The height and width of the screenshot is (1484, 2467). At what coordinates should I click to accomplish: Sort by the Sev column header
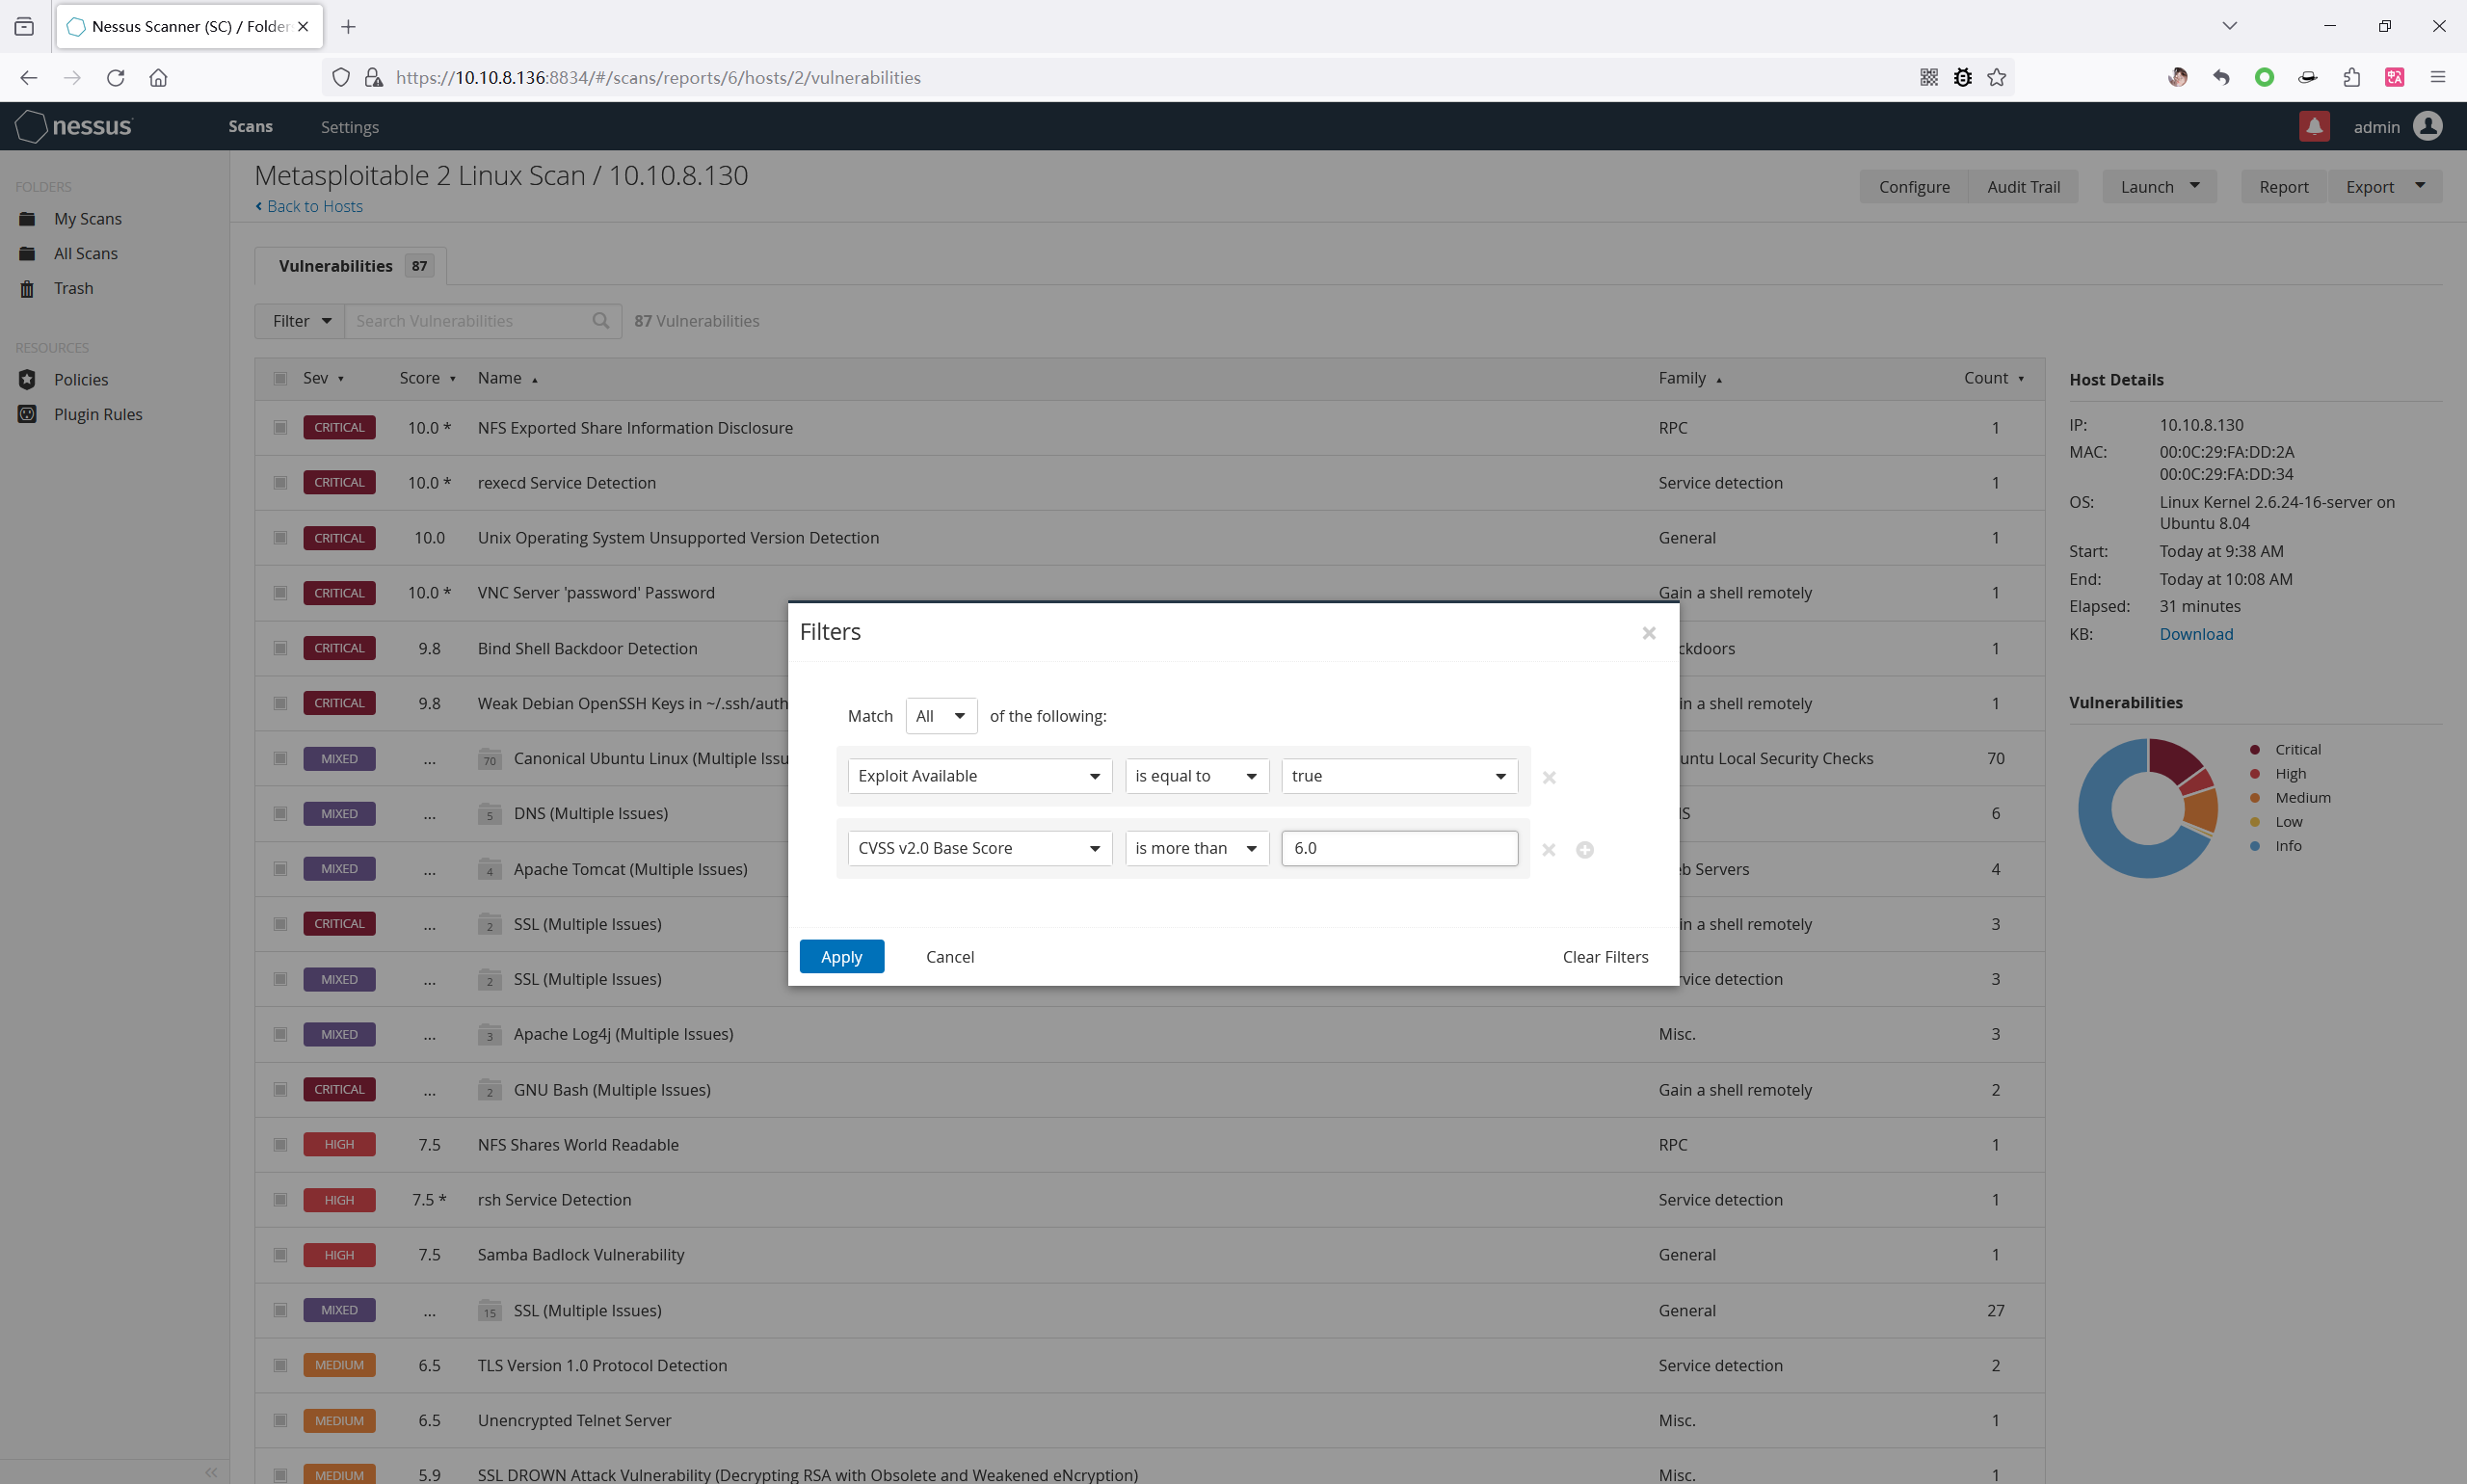click(x=323, y=378)
